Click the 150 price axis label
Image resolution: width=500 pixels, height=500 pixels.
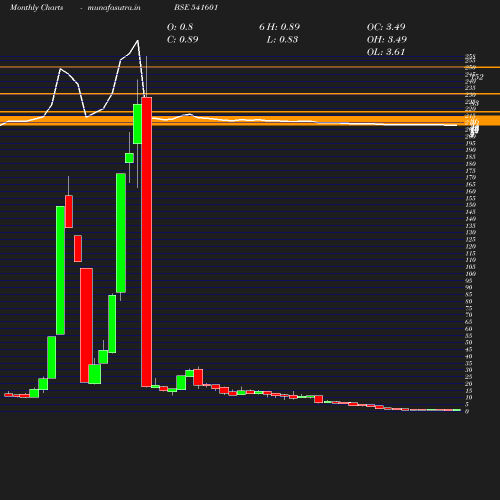tap(470, 205)
